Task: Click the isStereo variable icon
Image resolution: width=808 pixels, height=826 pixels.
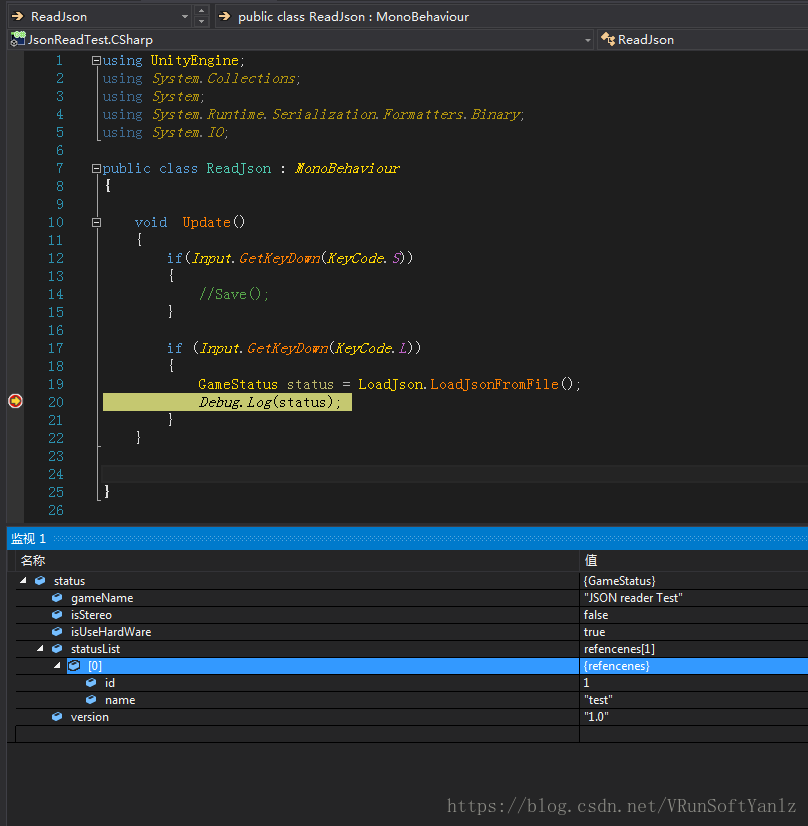Action: 57,615
